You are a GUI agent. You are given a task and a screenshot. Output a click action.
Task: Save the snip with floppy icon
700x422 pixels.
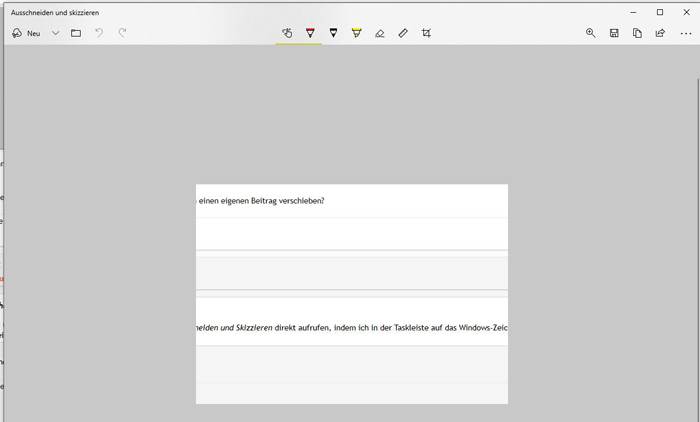tap(614, 33)
